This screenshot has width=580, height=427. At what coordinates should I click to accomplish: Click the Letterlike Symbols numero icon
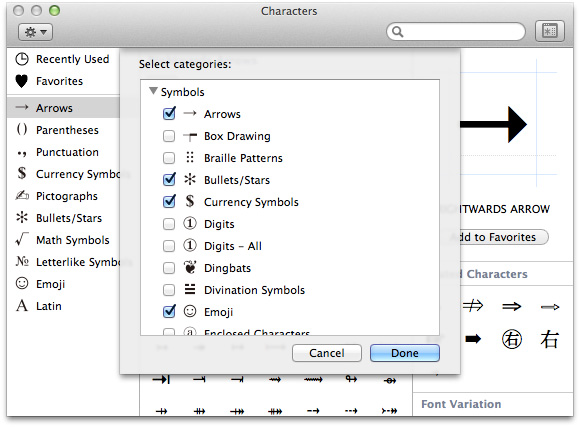22,261
